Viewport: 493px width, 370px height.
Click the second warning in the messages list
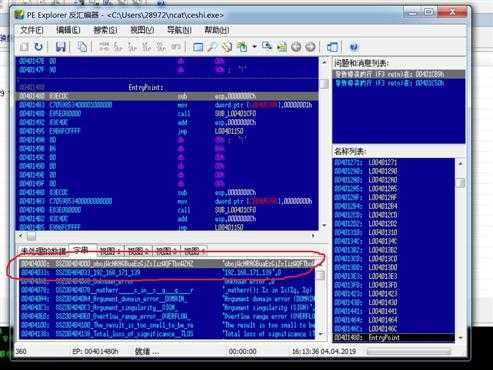click(x=399, y=83)
